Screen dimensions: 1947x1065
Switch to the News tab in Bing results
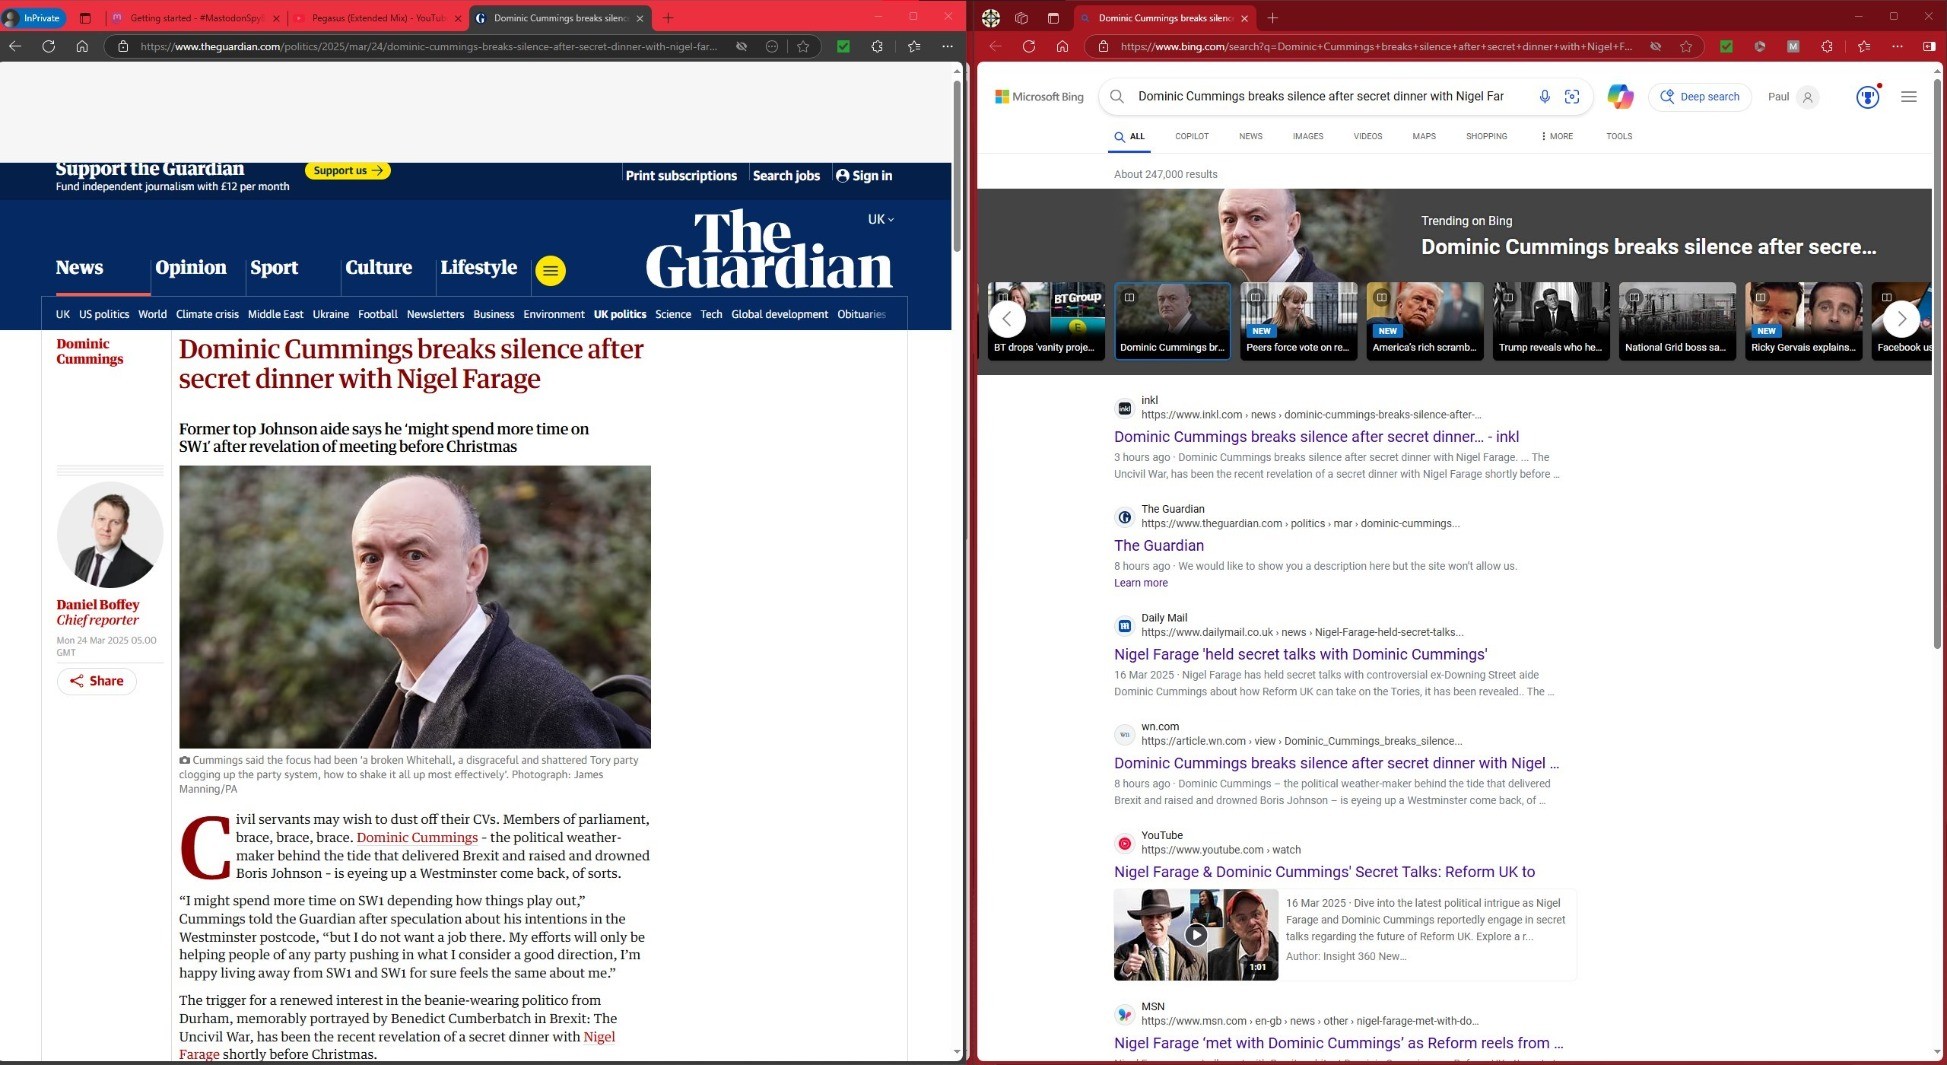tap(1251, 136)
